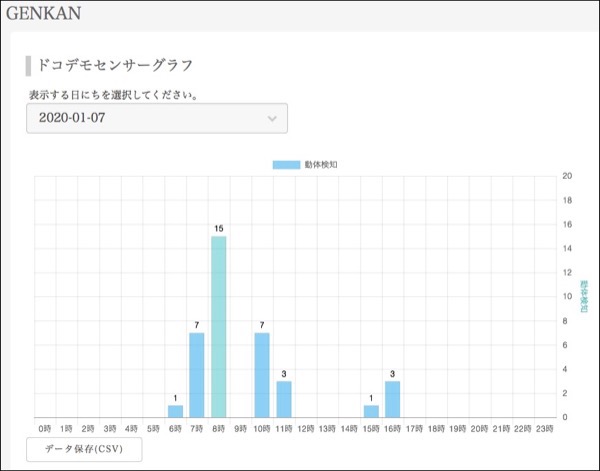Viewport: 600px width, 471px height.
Task: Click the 動体検知 legend label text
Action: click(321, 164)
